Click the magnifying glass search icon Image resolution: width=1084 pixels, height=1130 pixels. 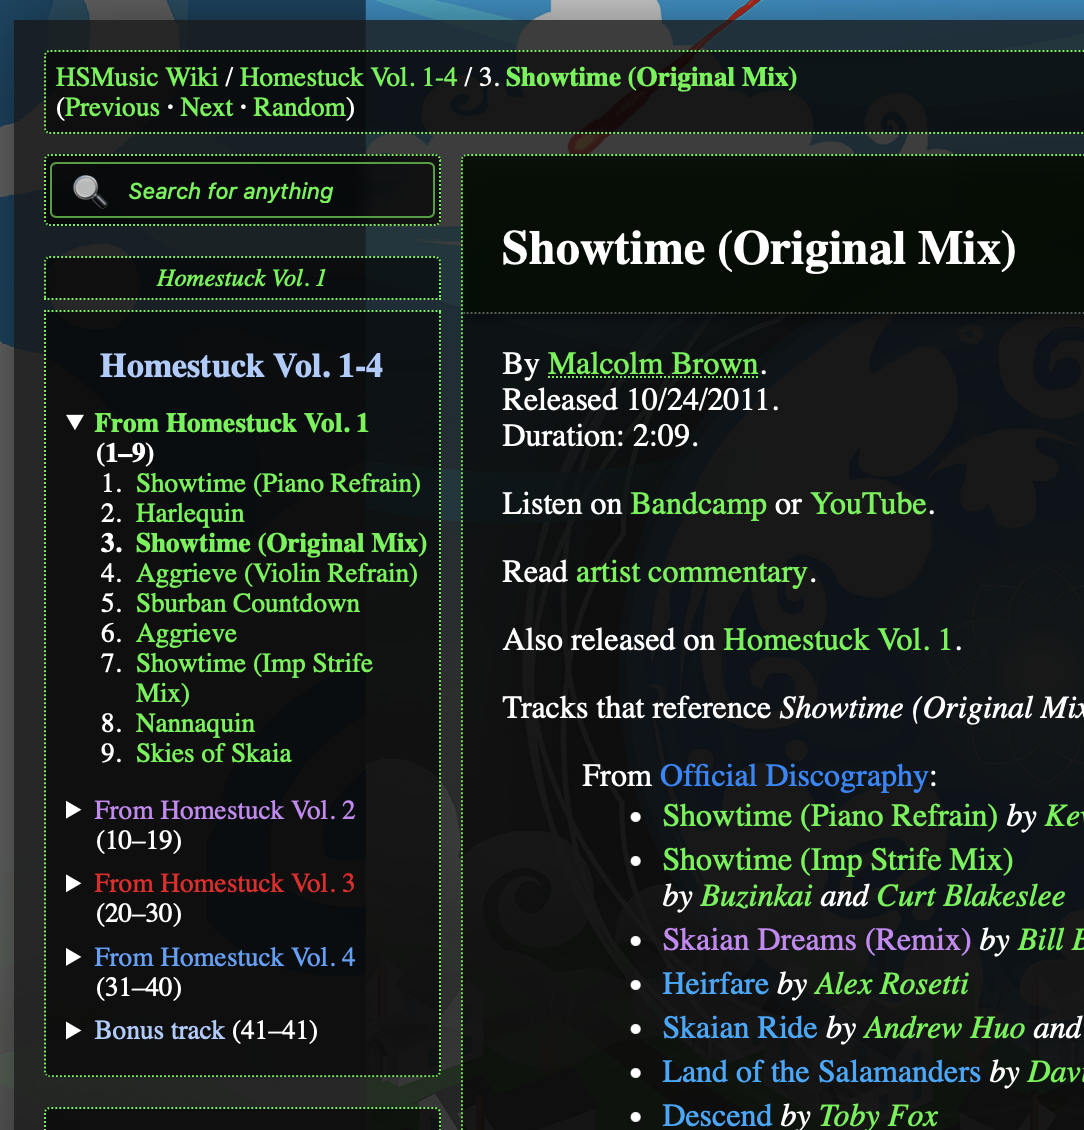(x=90, y=191)
